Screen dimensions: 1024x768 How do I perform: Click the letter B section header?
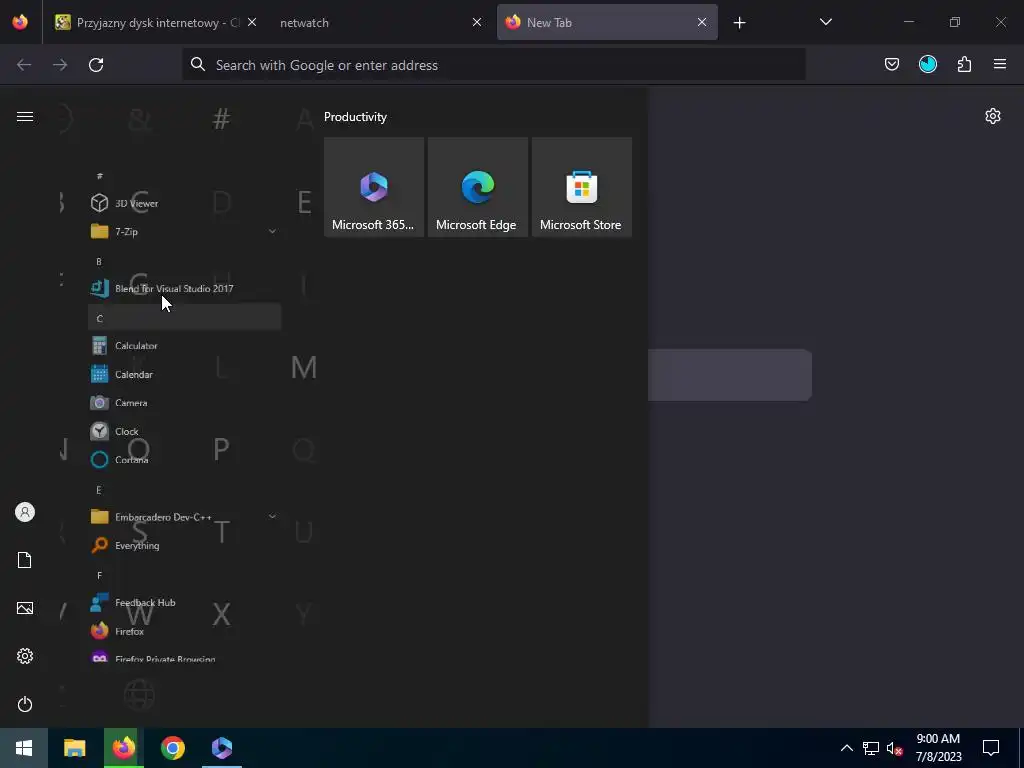(x=184, y=261)
